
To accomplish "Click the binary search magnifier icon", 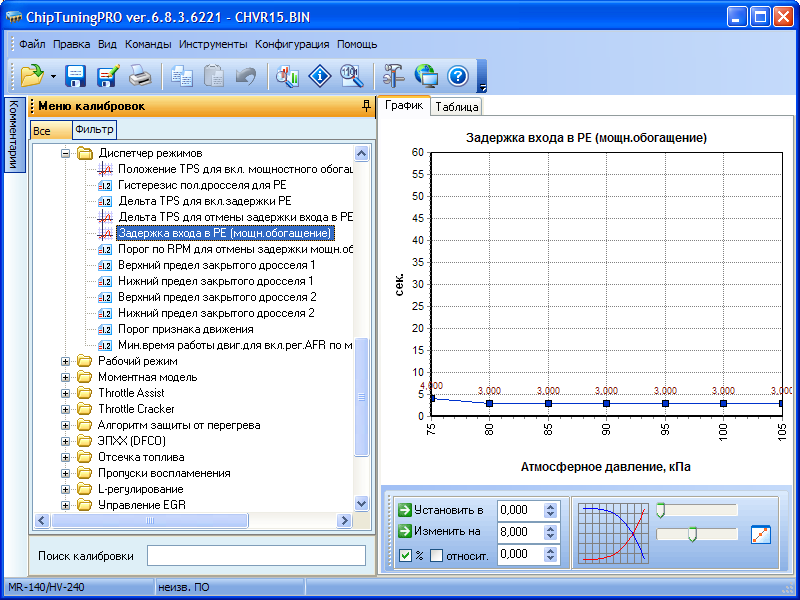I will tap(350, 75).
